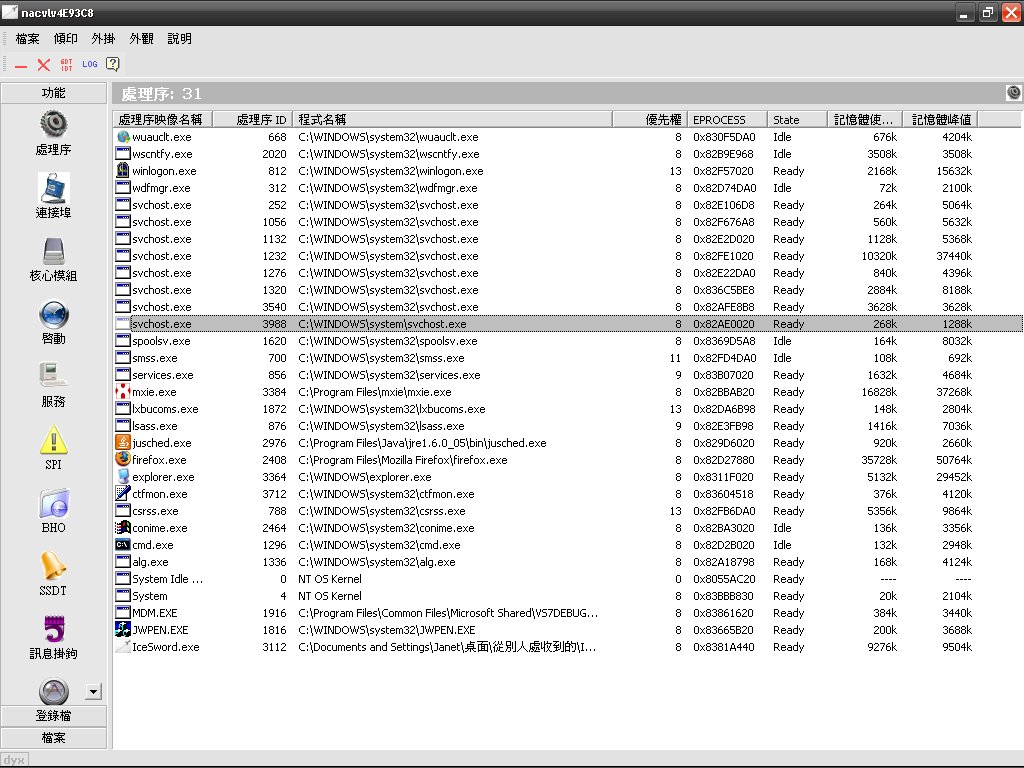This screenshot has width=1024, height=768.
Task: Sort by EPROCESS column header
Action: tap(727, 120)
